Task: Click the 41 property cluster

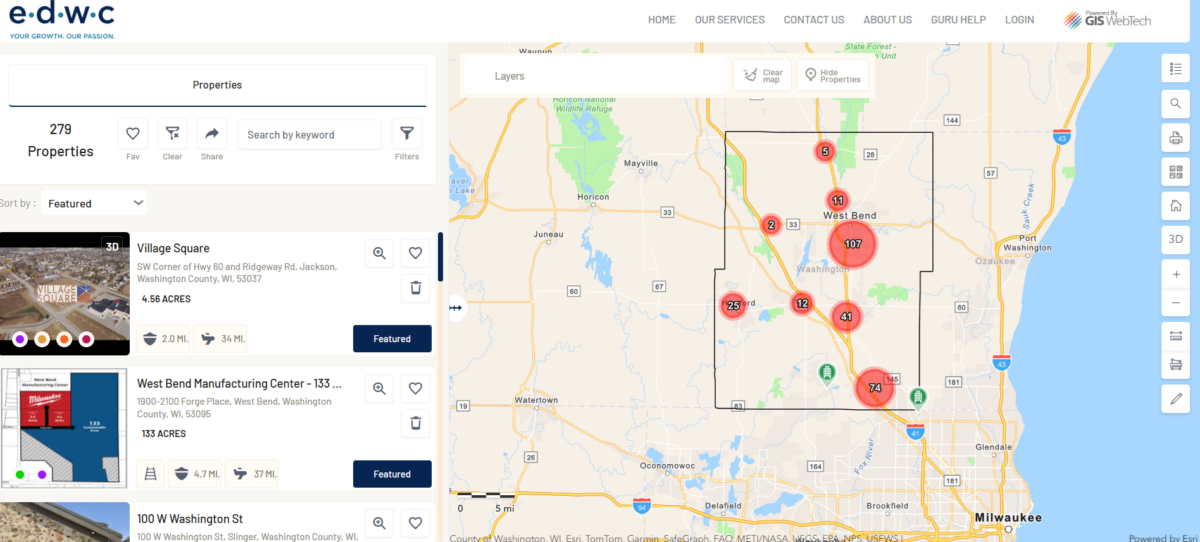Action: click(846, 317)
